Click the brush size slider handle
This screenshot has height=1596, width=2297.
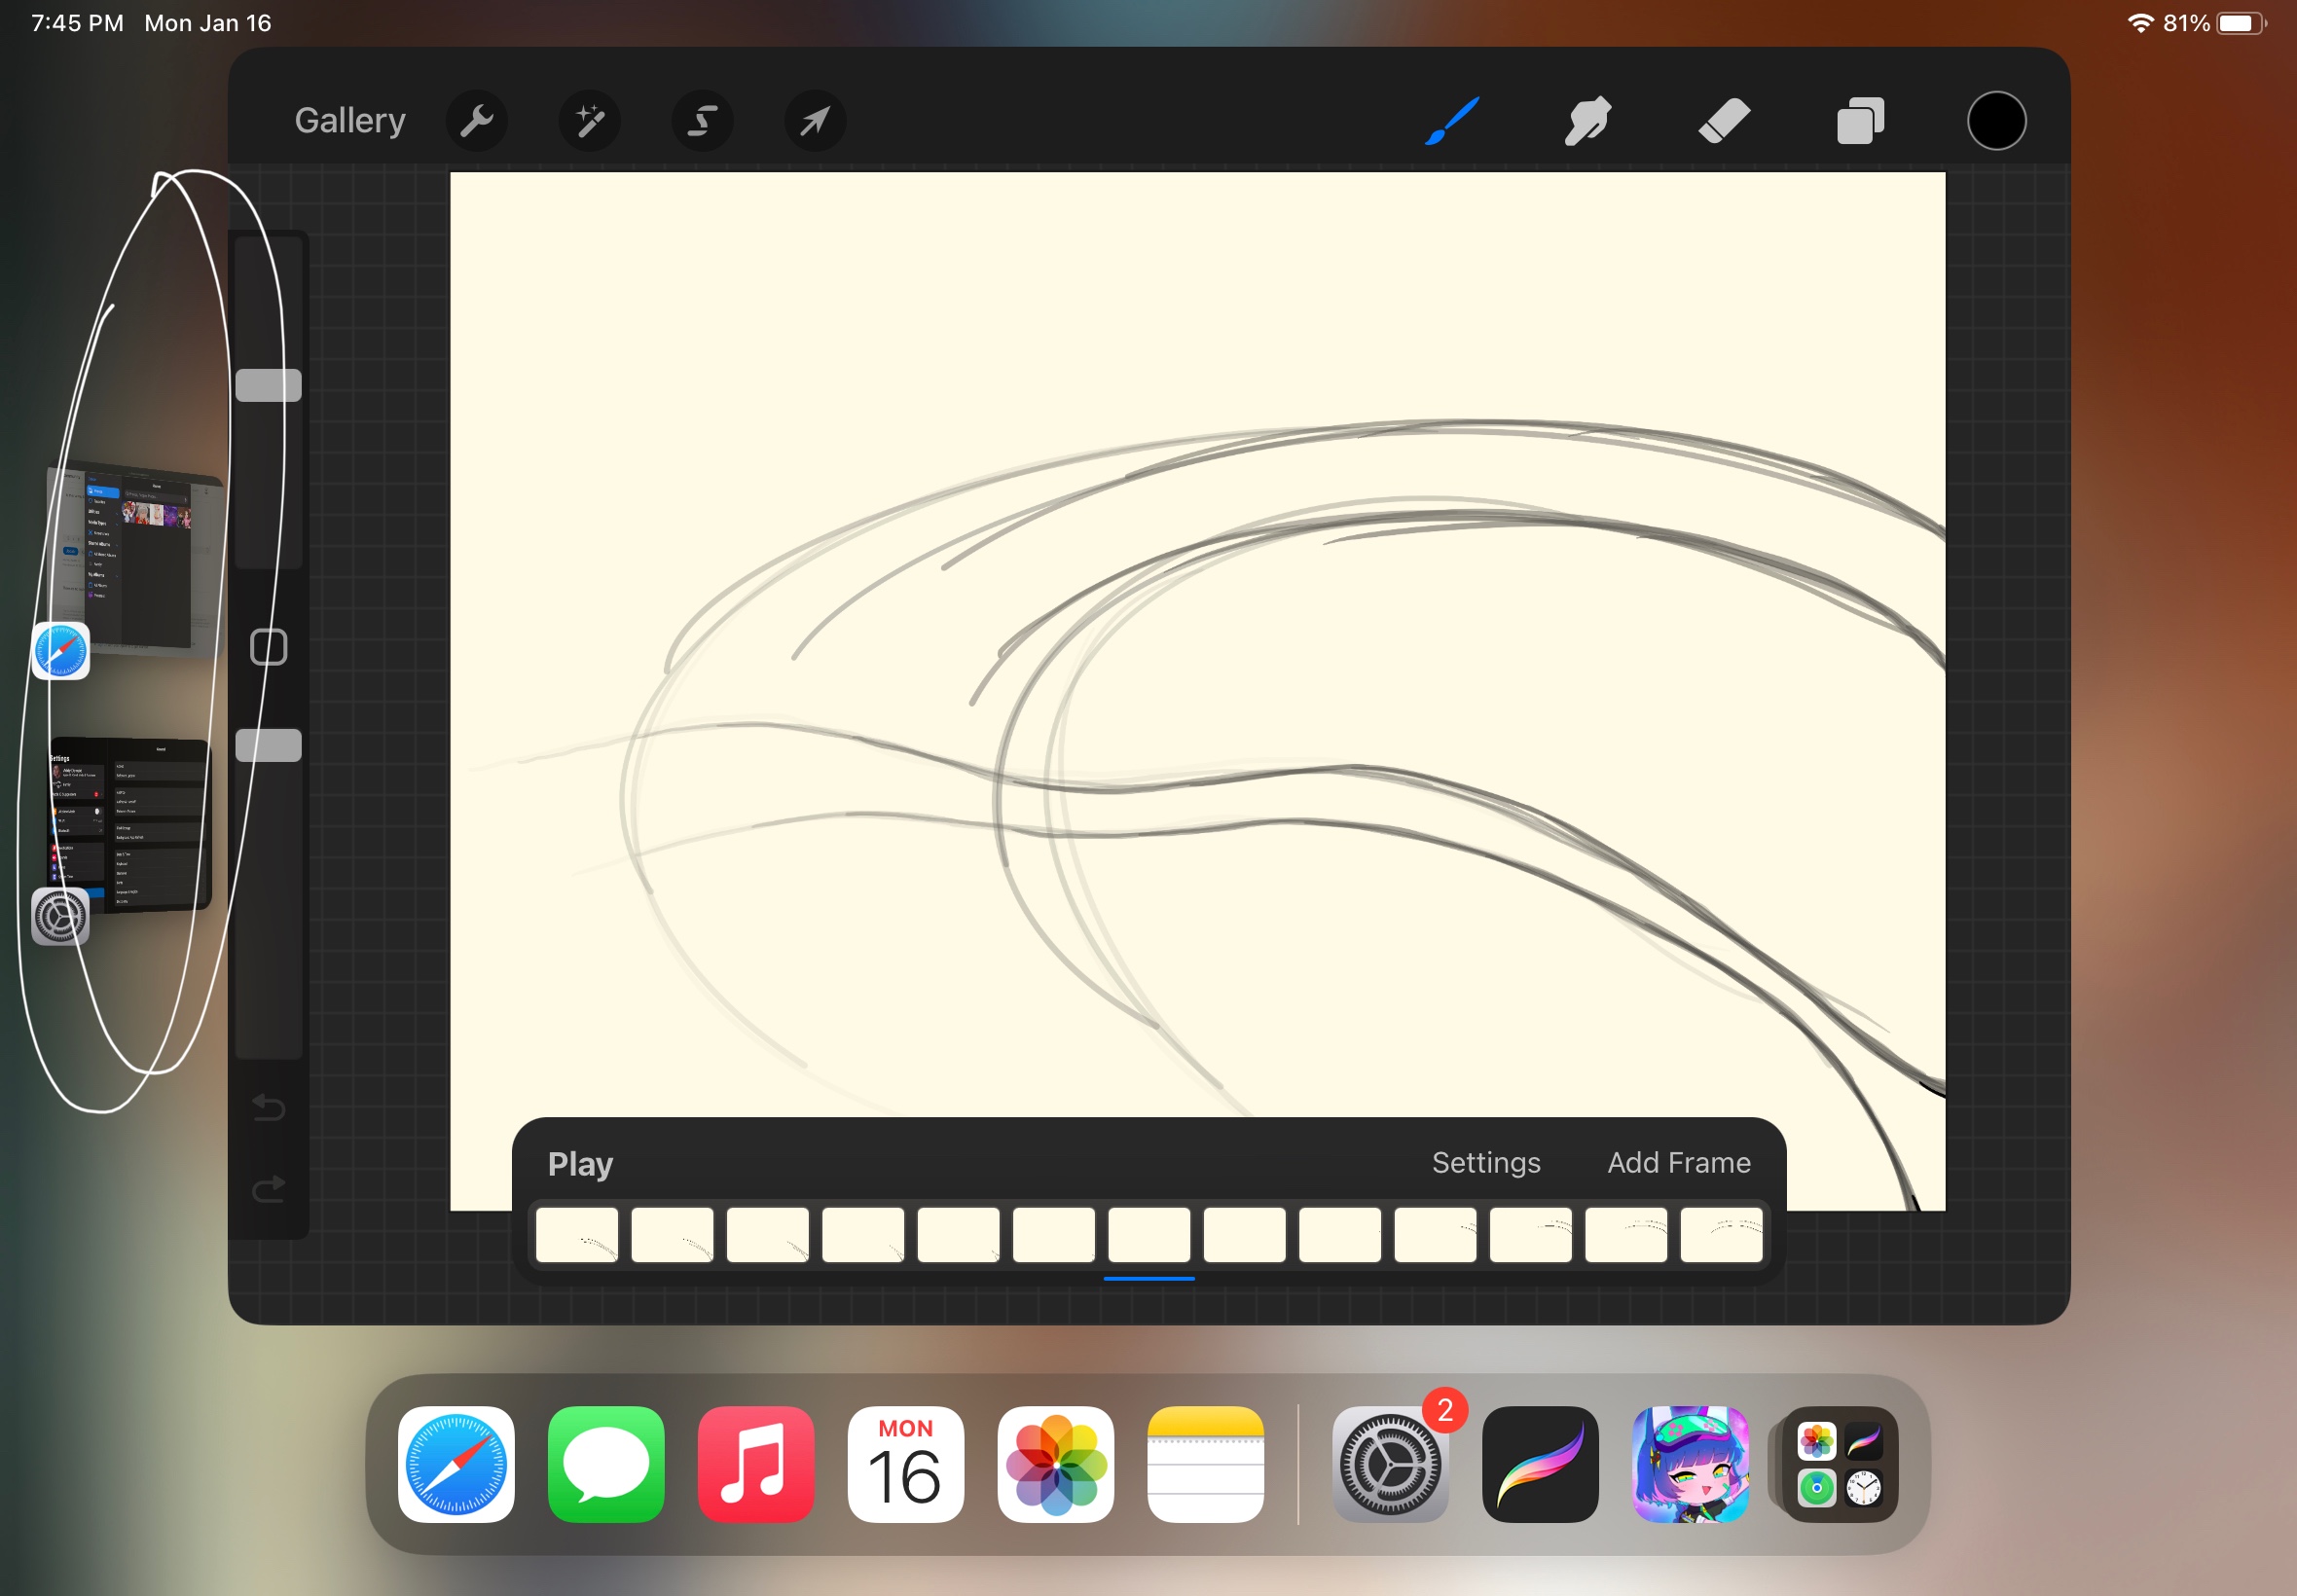(x=268, y=385)
